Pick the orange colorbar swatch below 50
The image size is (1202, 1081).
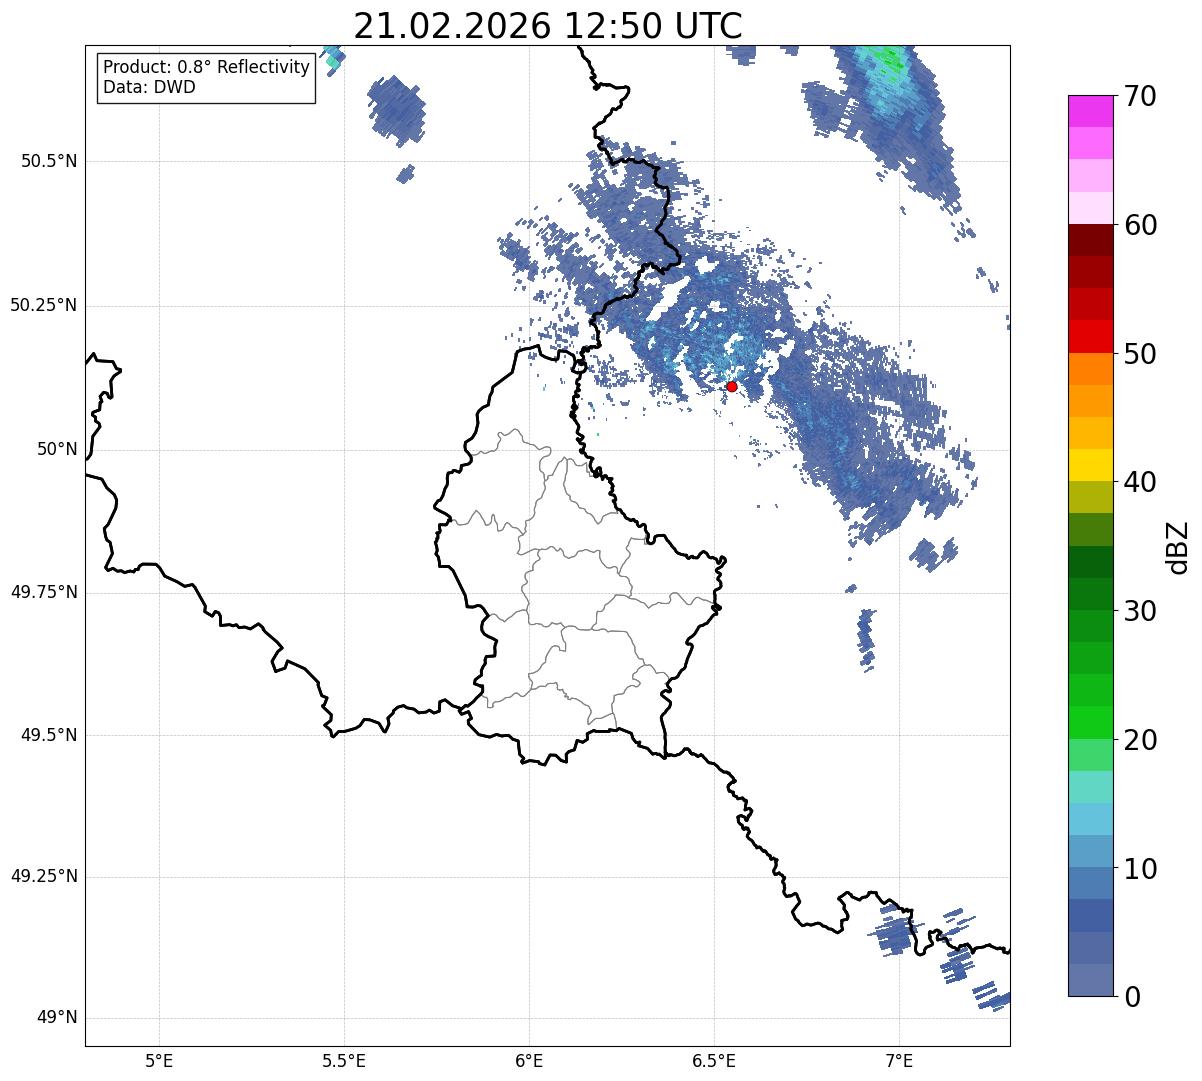pyautogui.click(x=1090, y=369)
